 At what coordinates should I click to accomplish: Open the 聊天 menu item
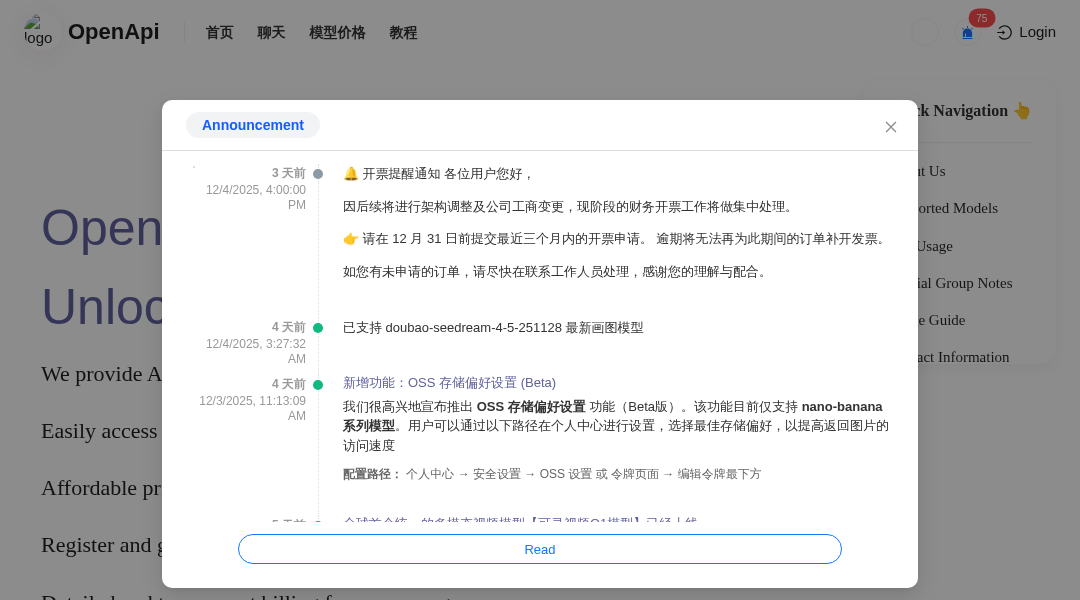click(x=271, y=32)
